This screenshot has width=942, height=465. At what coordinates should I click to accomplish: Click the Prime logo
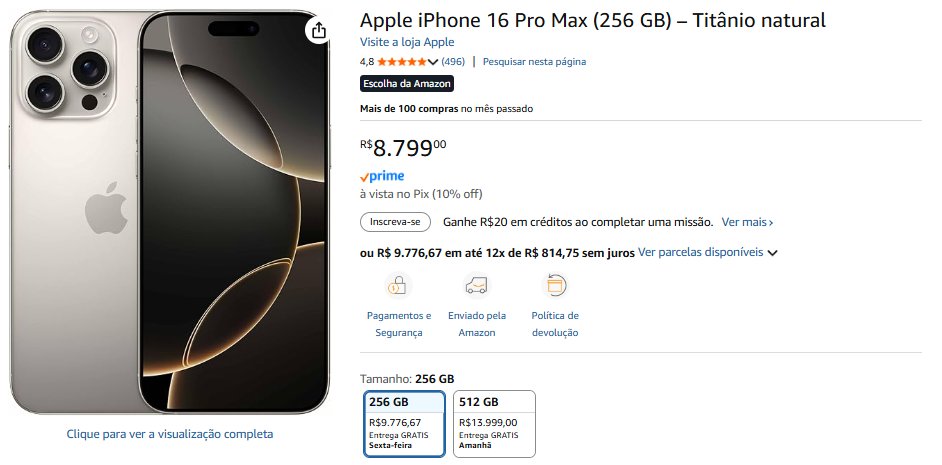382,176
